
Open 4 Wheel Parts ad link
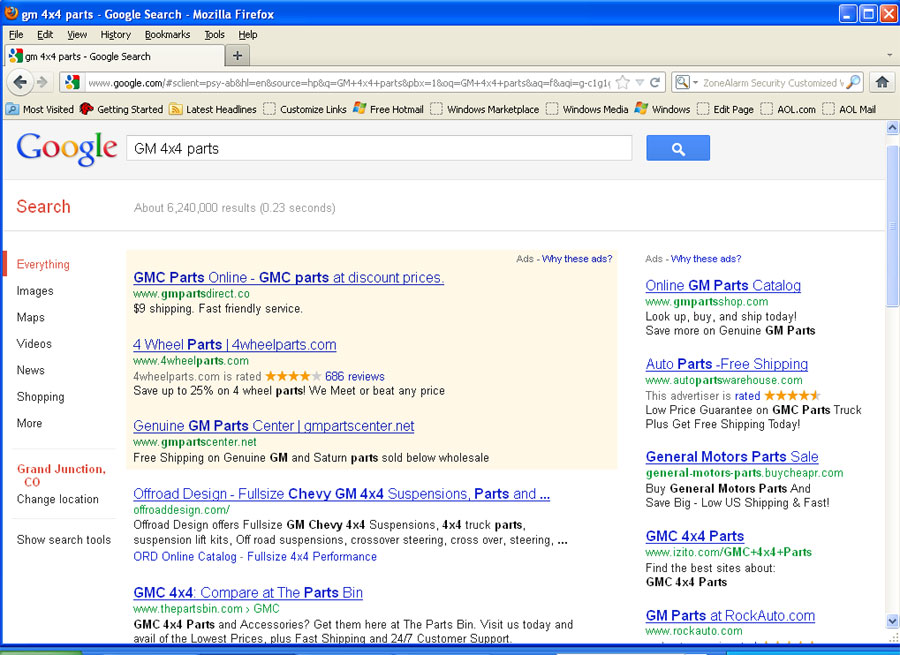pos(235,344)
